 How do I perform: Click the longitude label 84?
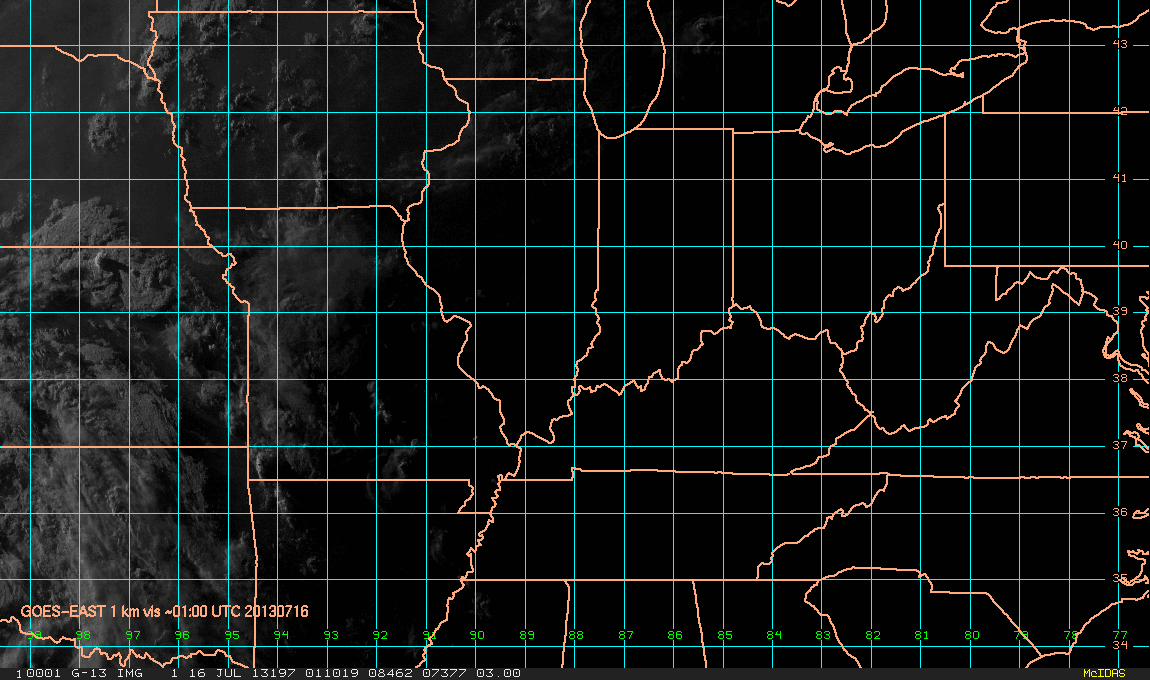pyautogui.click(x=774, y=635)
